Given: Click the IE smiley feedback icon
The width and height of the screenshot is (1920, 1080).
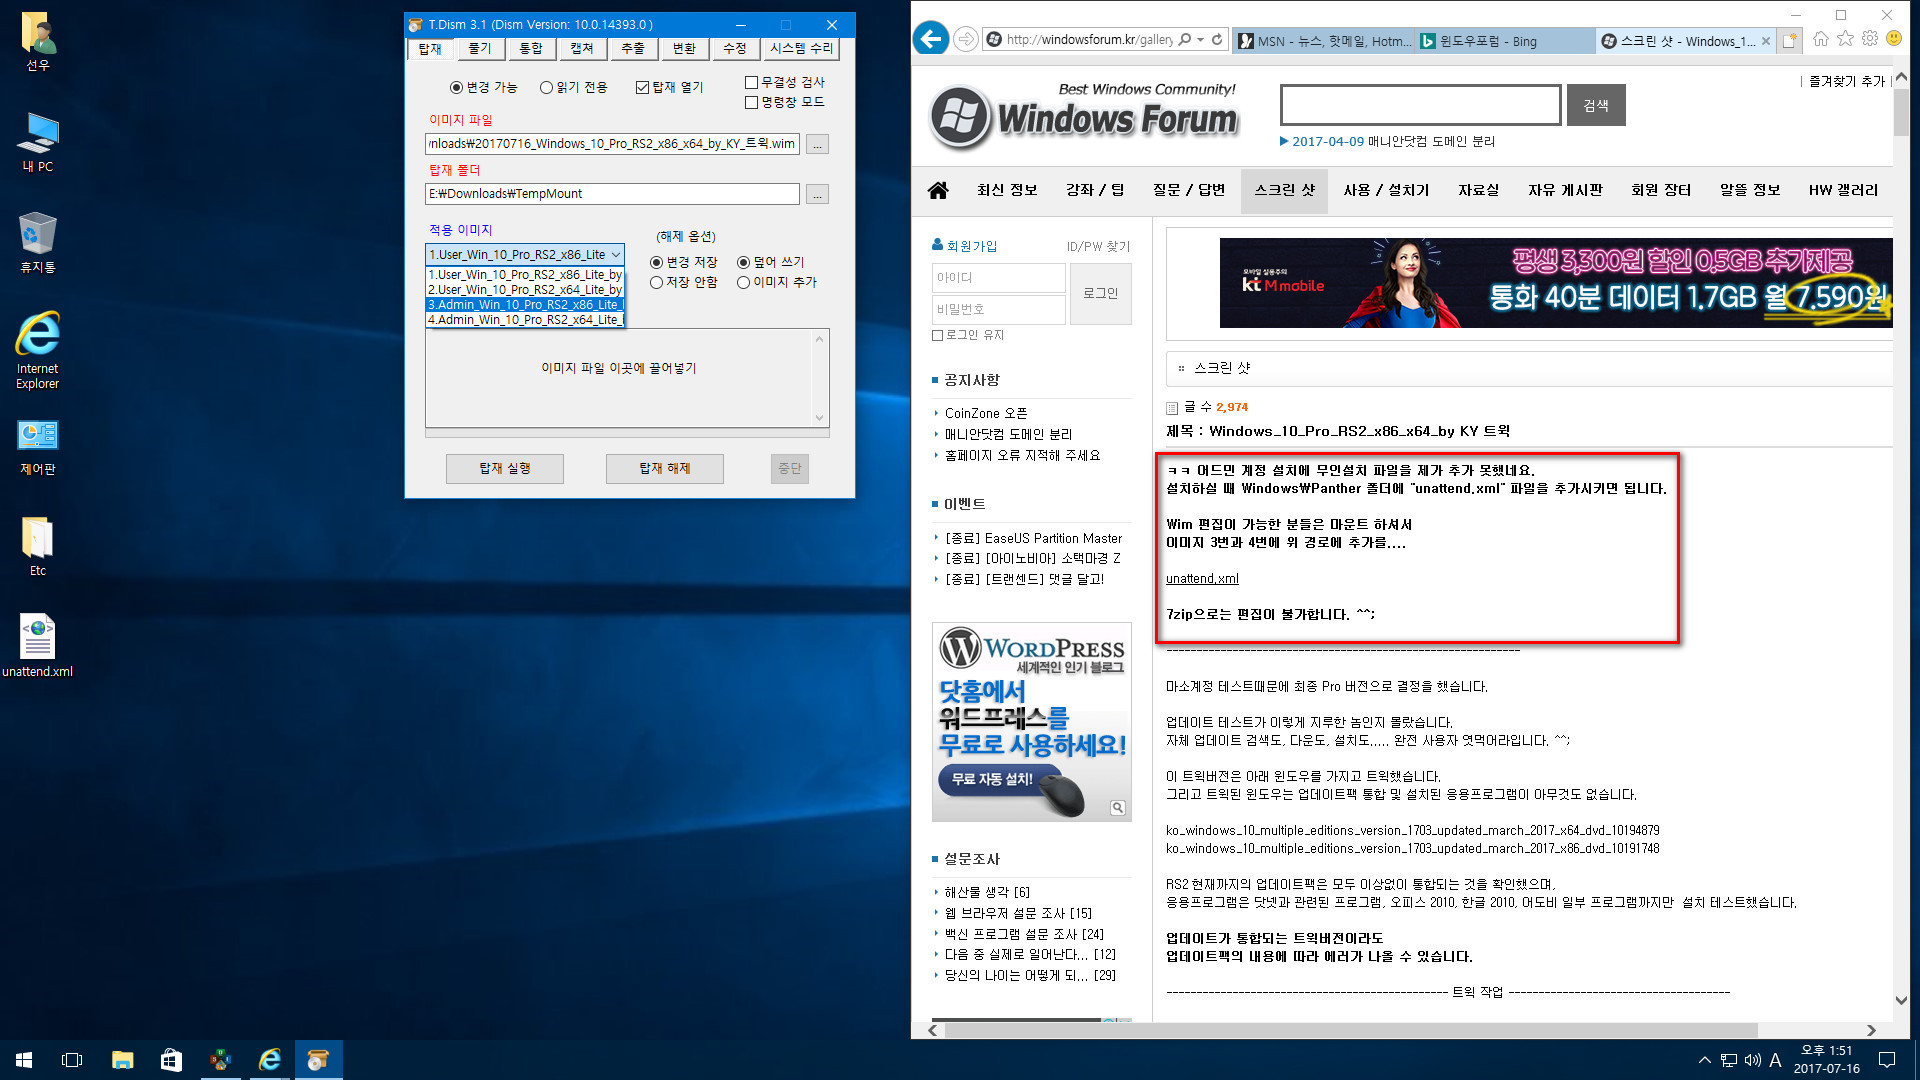Looking at the screenshot, I should (1894, 39).
